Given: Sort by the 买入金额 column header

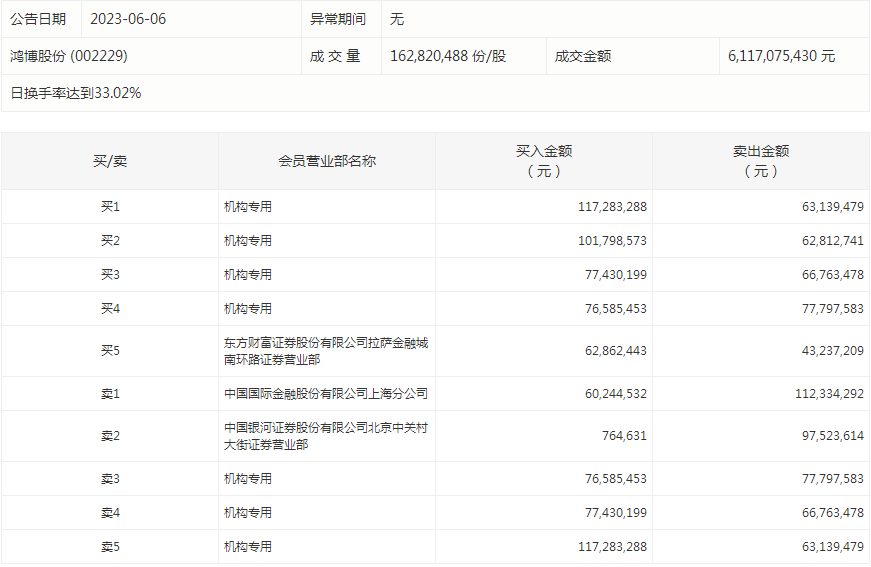Looking at the screenshot, I should [544, 161].
